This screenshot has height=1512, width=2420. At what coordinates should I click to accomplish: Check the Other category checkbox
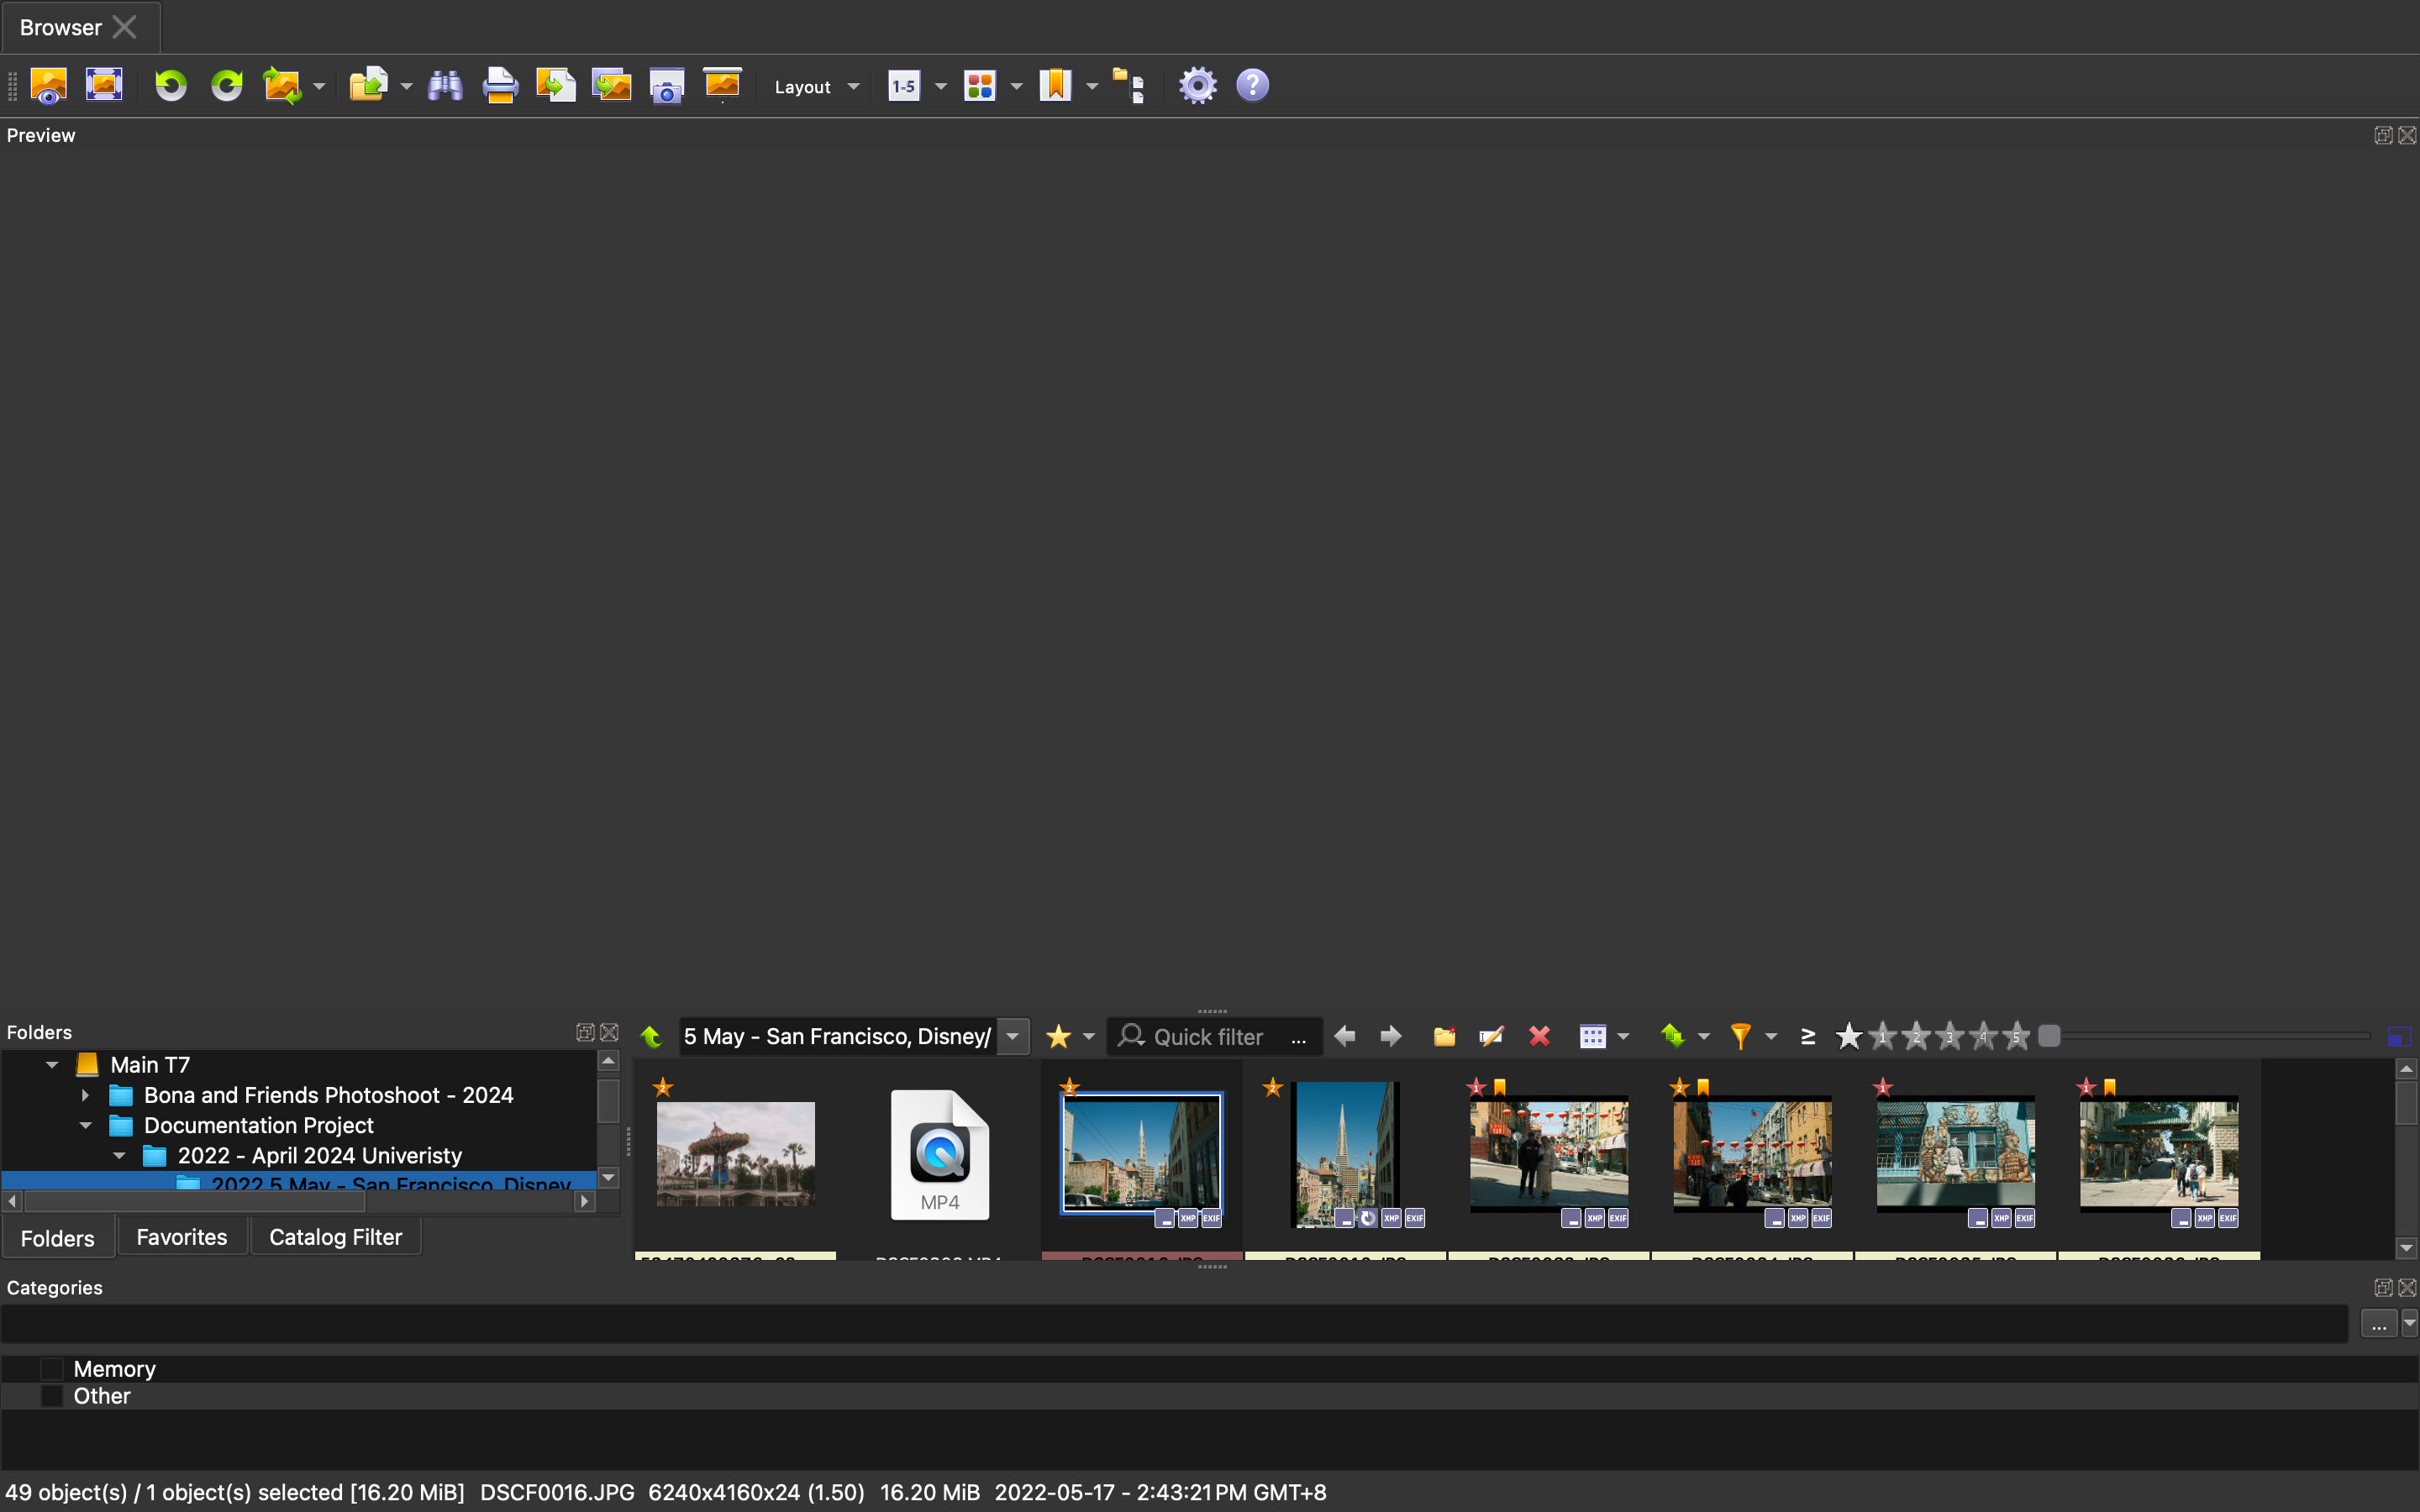coord(52,1396)
